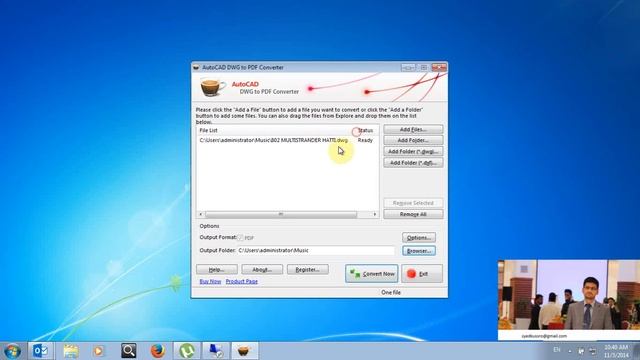Click the EN language indicator in tray
Viewport: 640px width, 360px height.
tap(557, 350)
